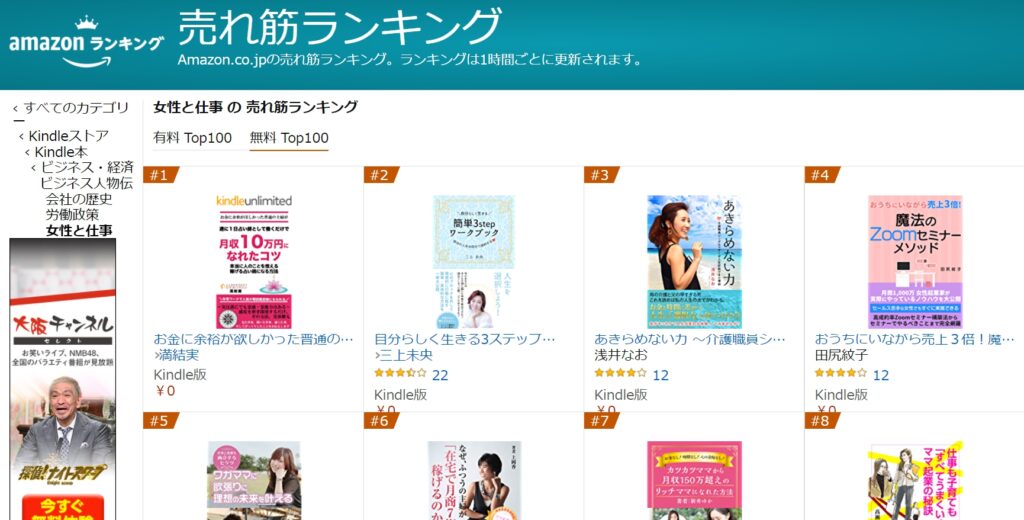Open author link 三上未央
This screenshot has width=1024, height=520.
coord(404,355)
